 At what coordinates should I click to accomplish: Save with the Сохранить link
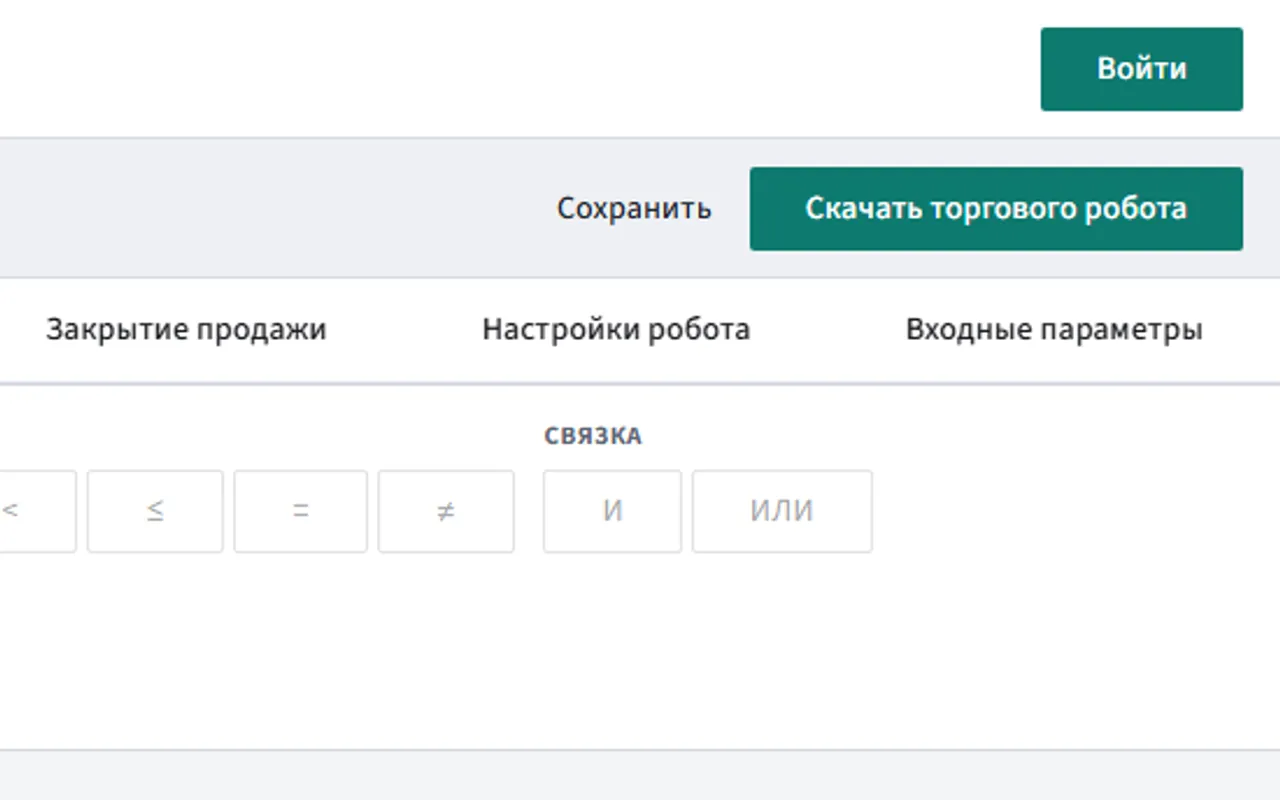point(634,209)
